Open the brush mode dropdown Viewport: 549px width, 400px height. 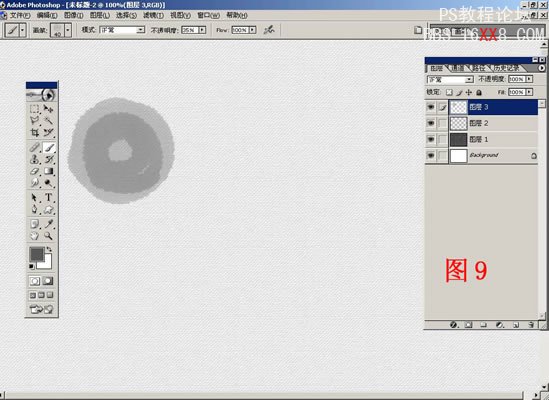122,30
